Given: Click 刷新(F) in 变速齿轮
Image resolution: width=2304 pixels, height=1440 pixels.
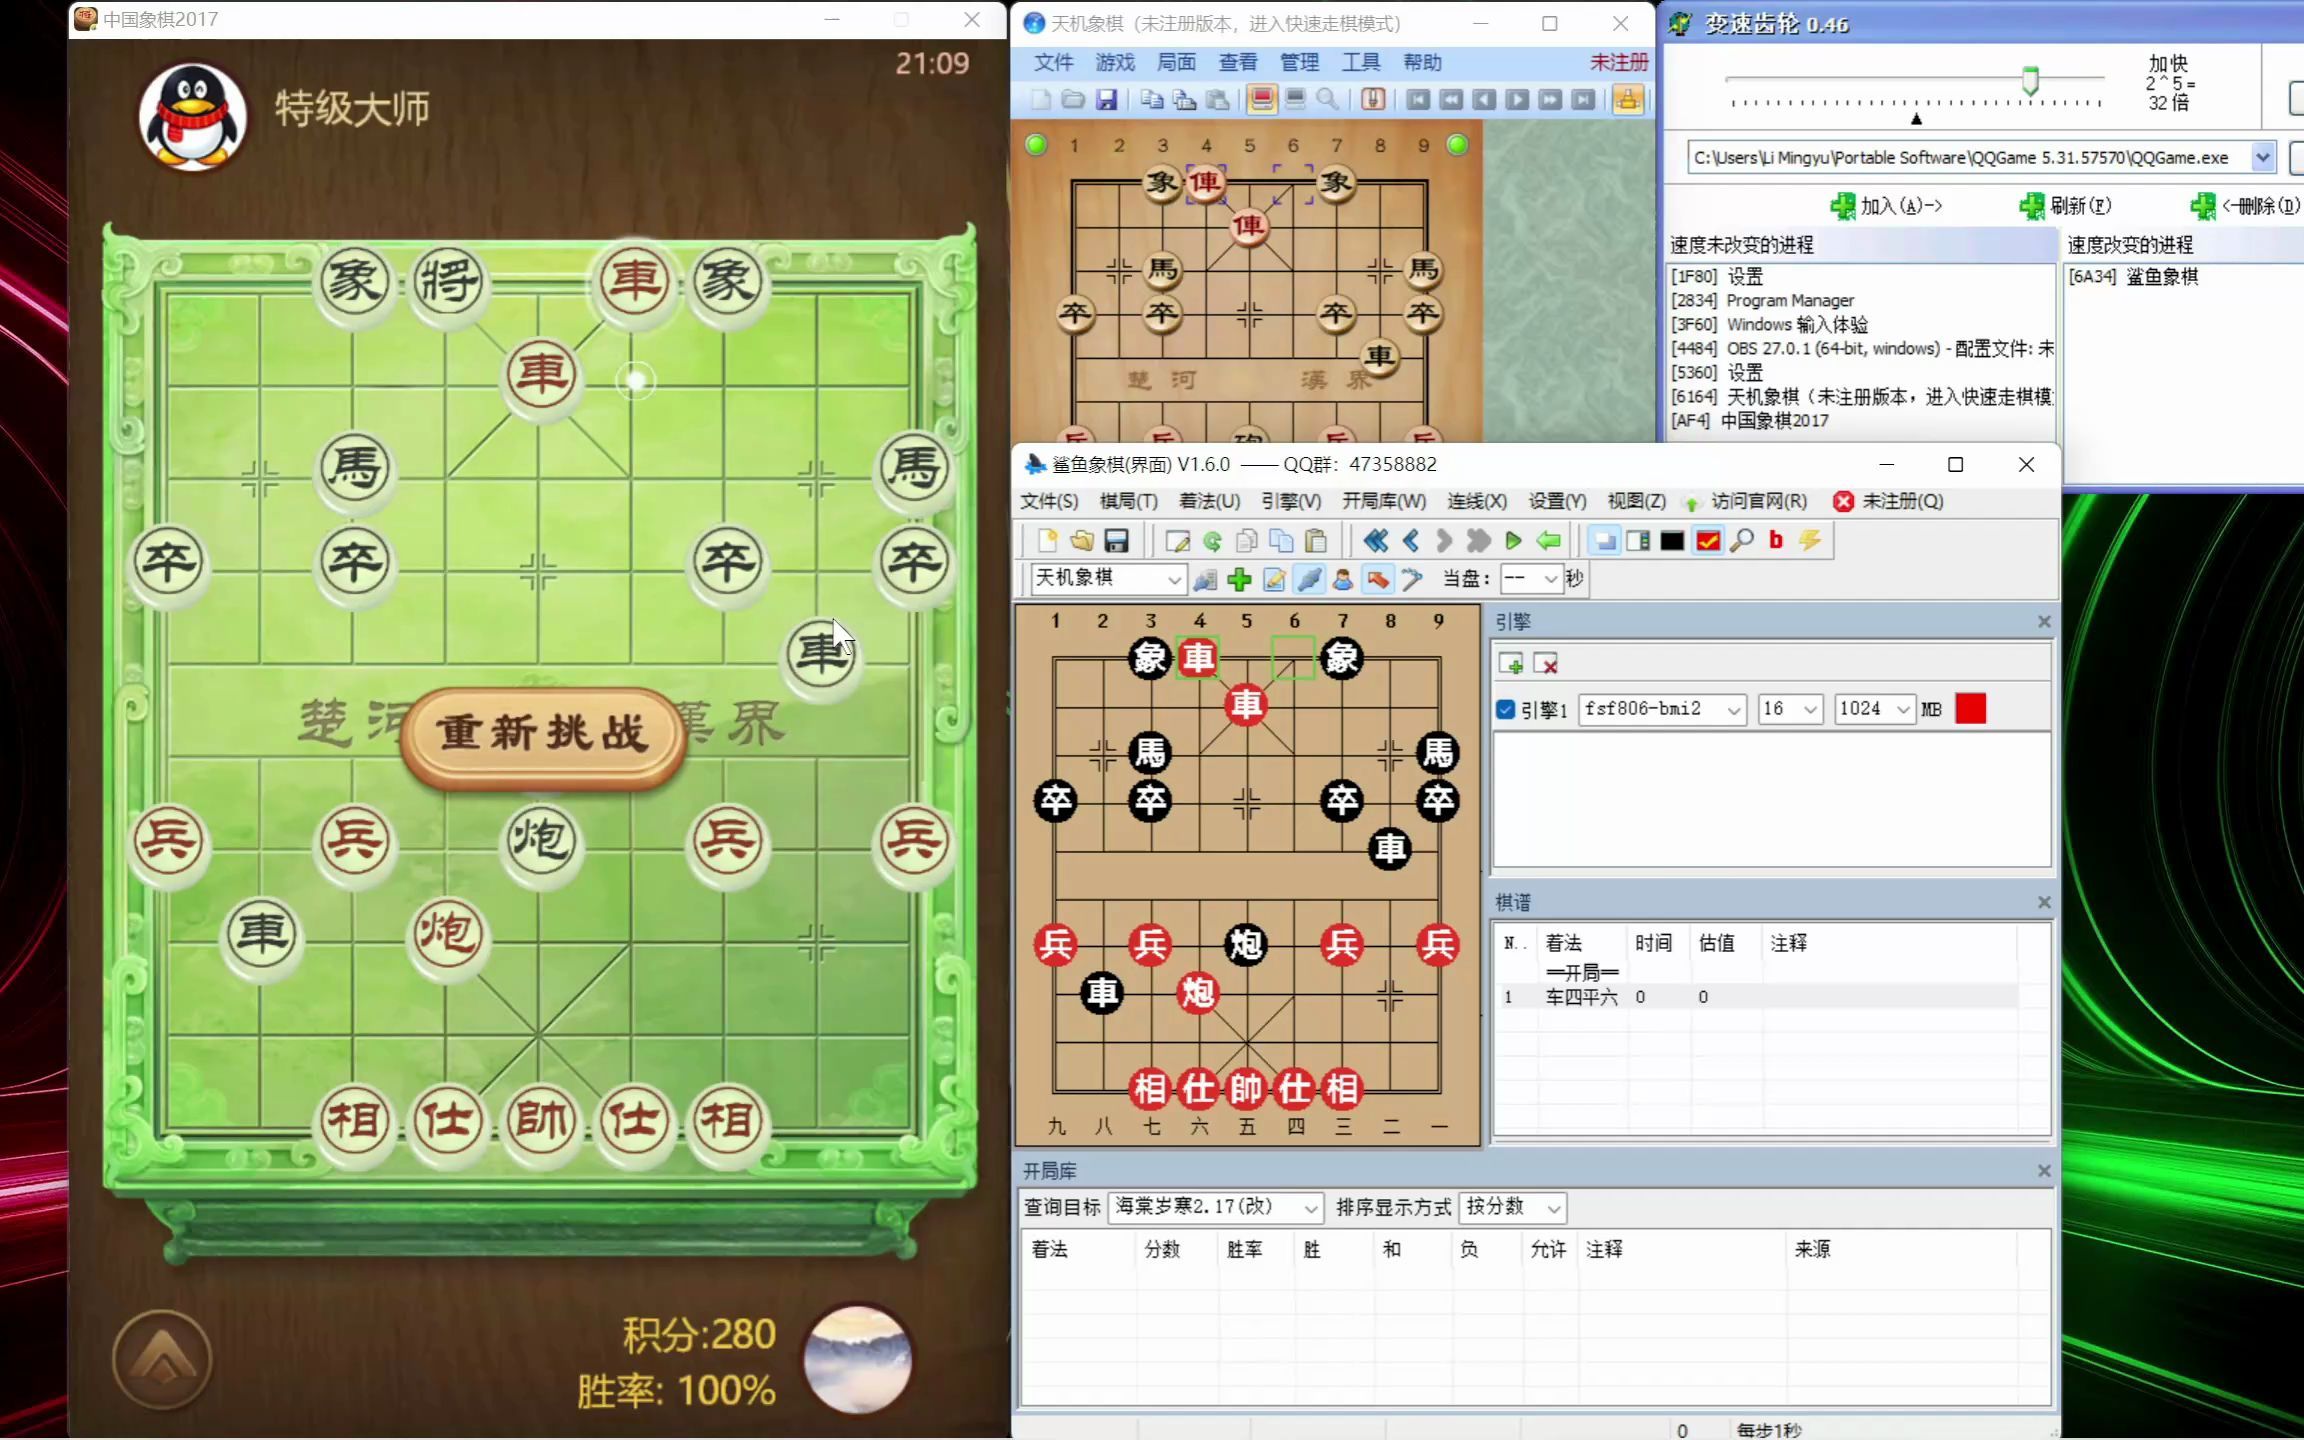Looking at the screenshot, I should pos(2066,206).
